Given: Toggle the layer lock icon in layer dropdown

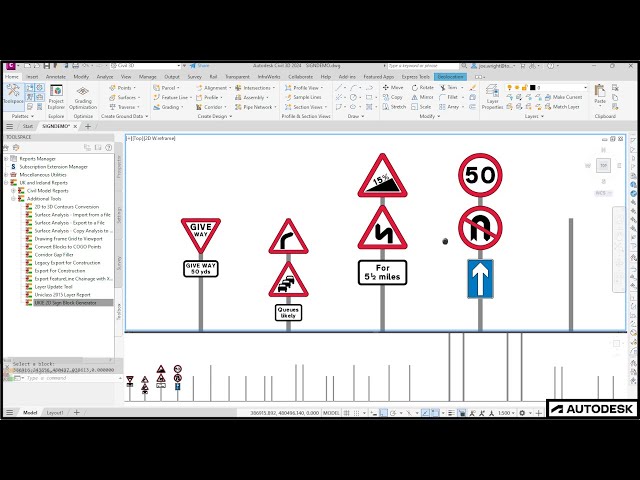Looking at the screenshot, I should (524, 87).
